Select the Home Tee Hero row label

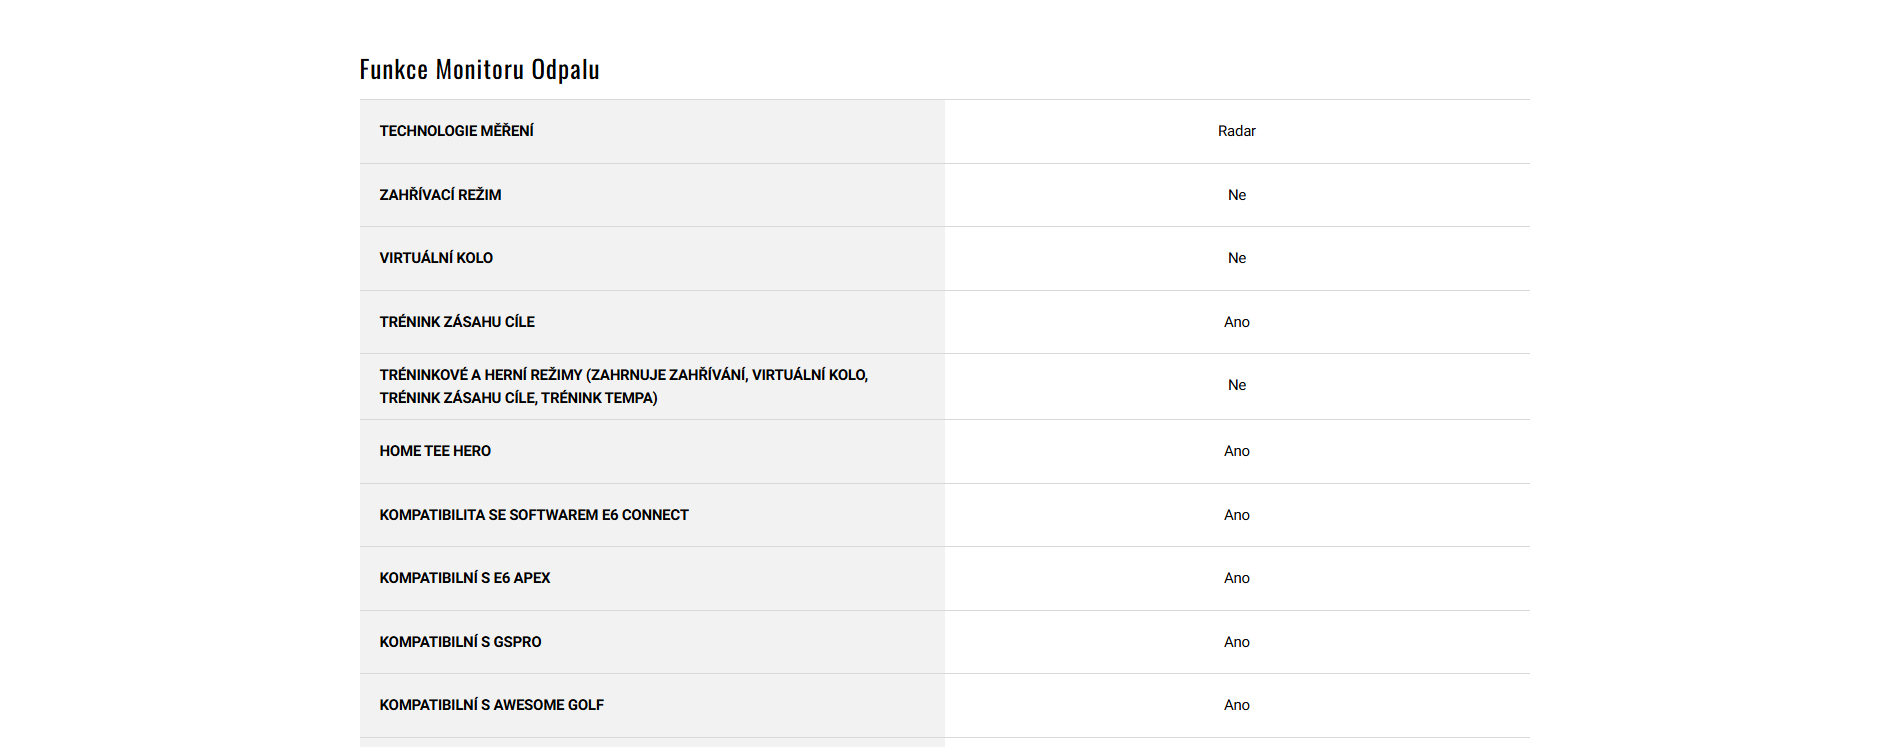click(435, 451)
